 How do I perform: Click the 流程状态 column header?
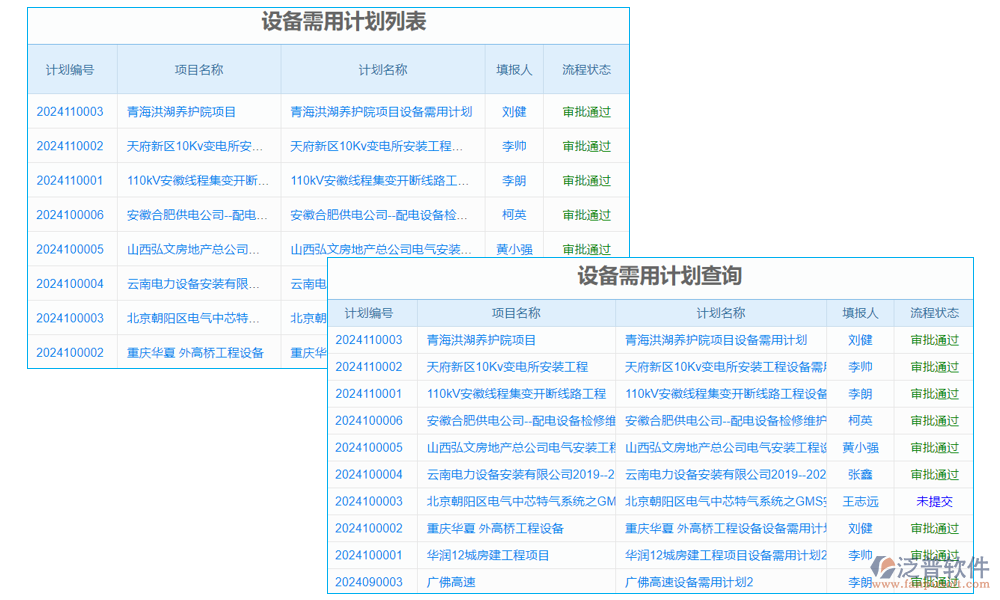click(x=935, y=313)
